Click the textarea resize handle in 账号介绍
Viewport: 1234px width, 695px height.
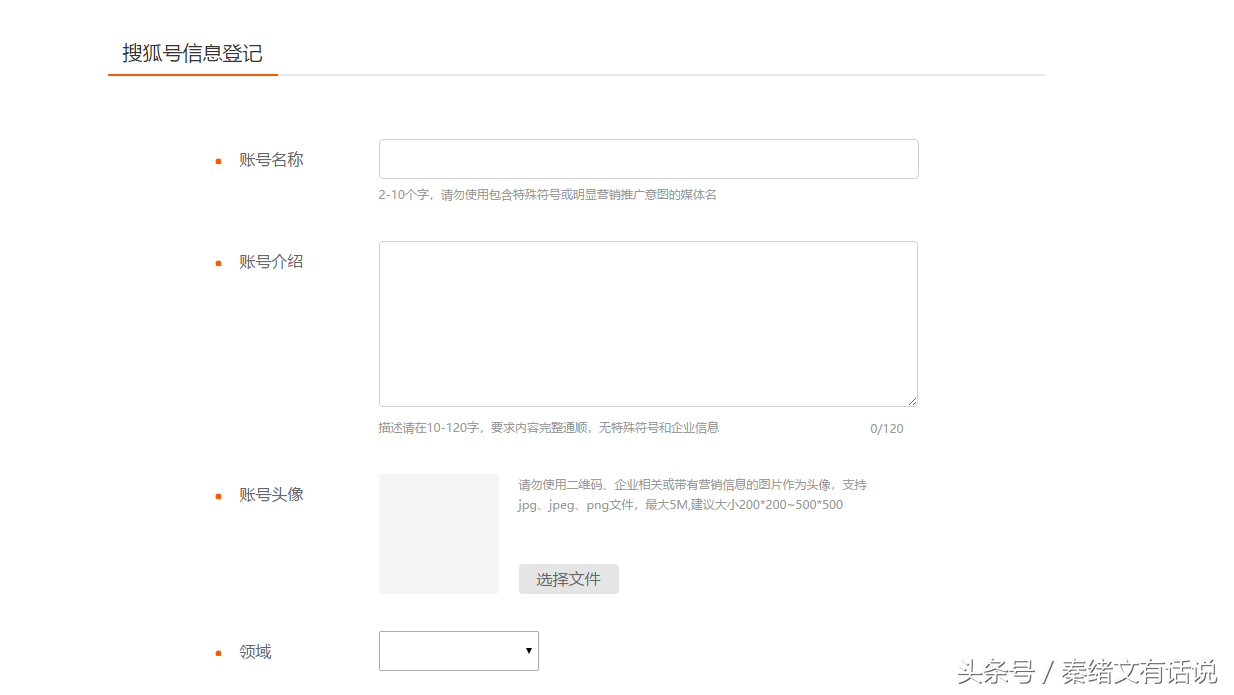click(912, 401)
